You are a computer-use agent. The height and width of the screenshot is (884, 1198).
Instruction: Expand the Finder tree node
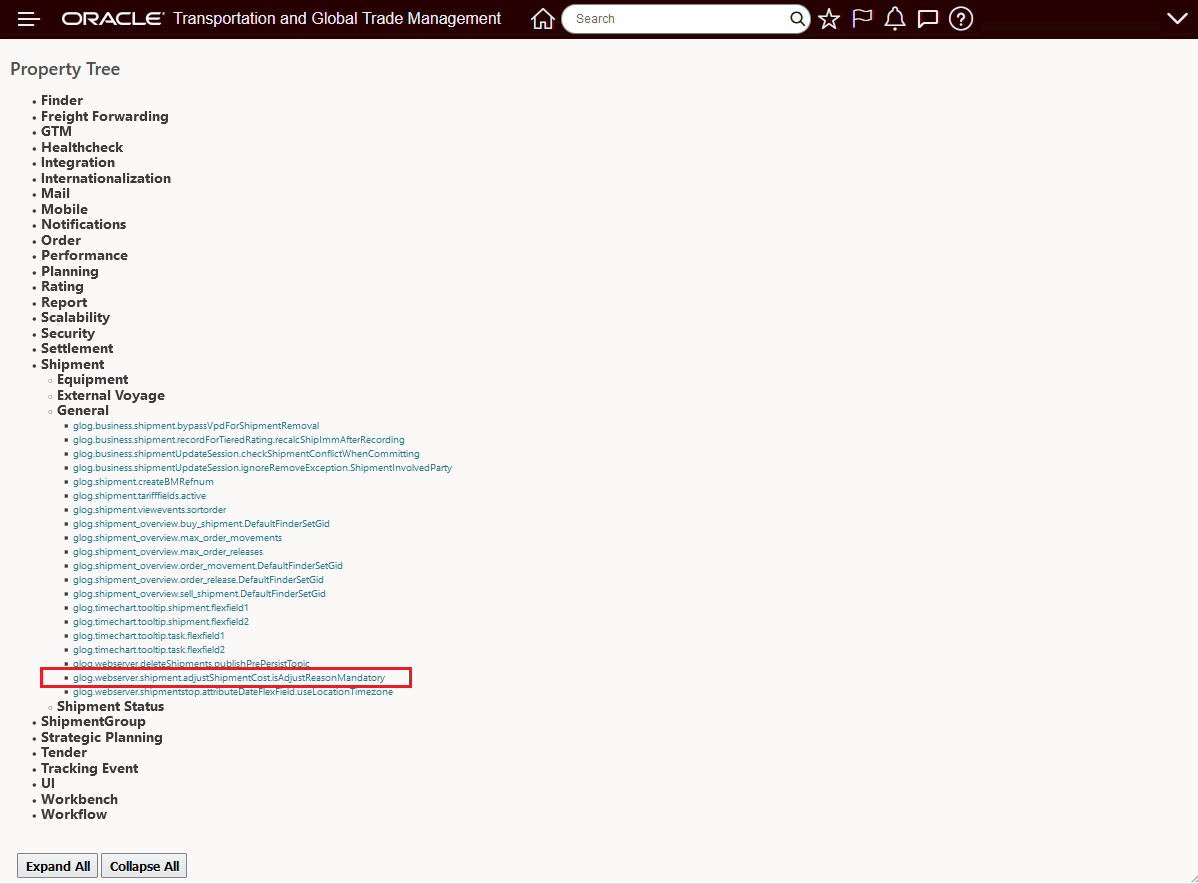coord(62,100)
